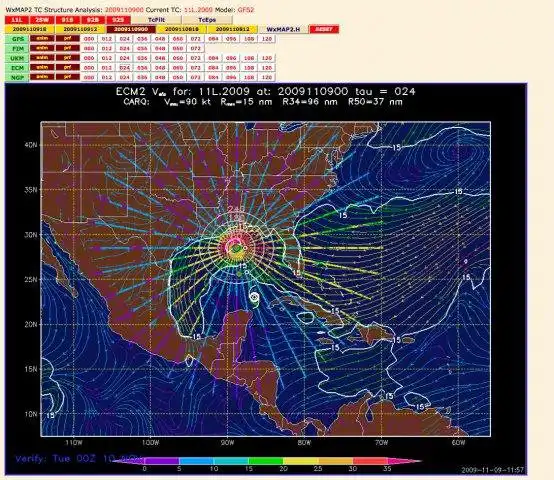
Task: Show GFS forecast tau 048
Action: [160, 39]
